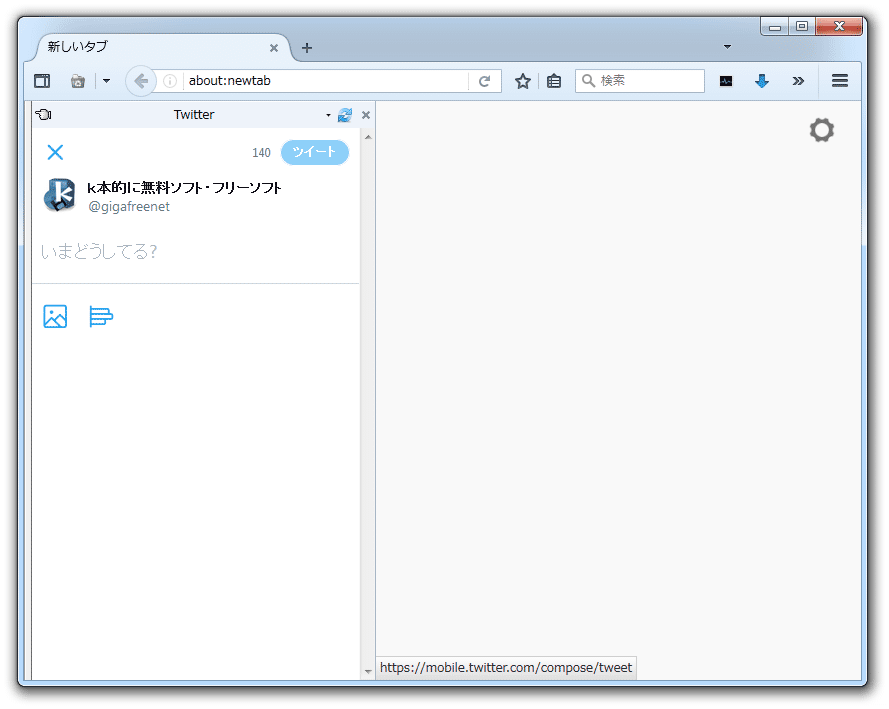Click the account name k本的に無料ソフト・フリーソフト
Image resolution: width=889 pixels, height=709 pixels.
pyautogui.click(x=184, y=188)
